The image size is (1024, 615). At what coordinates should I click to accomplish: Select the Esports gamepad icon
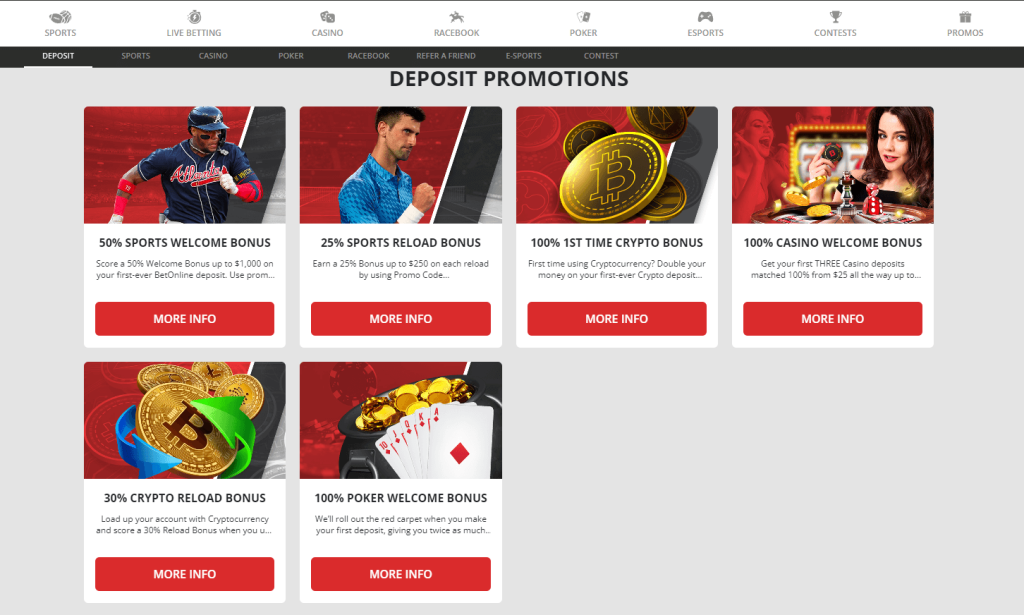(x=705, y=18)
